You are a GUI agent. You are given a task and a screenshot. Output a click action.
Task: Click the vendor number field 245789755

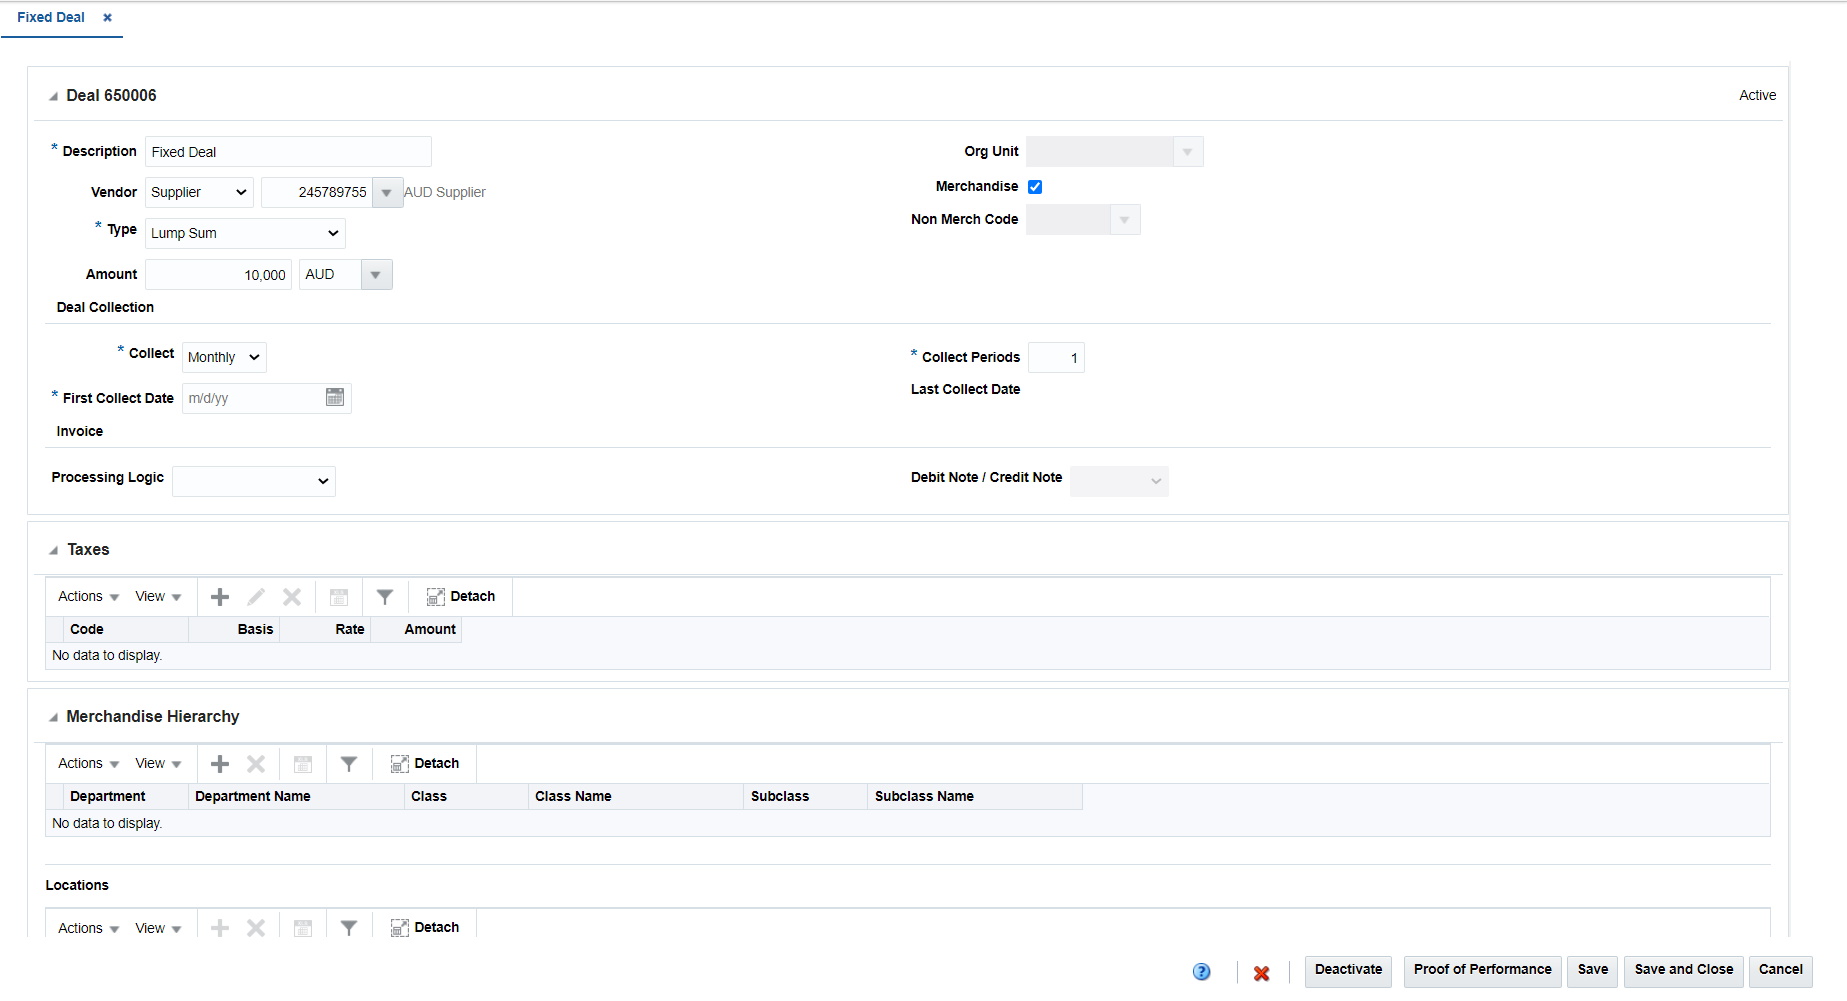(x=316, y=193)
